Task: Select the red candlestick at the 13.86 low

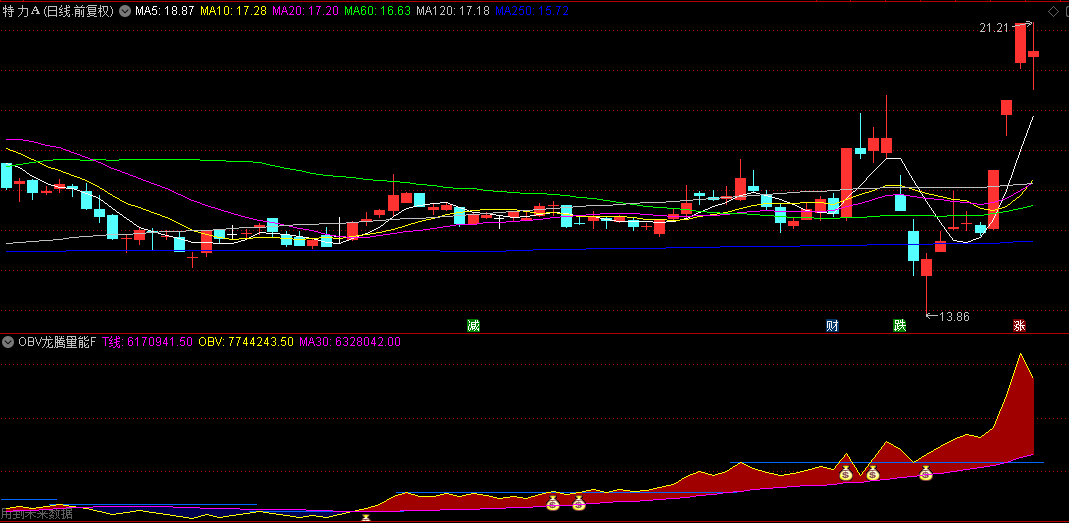Action: [x=927, y=267]
